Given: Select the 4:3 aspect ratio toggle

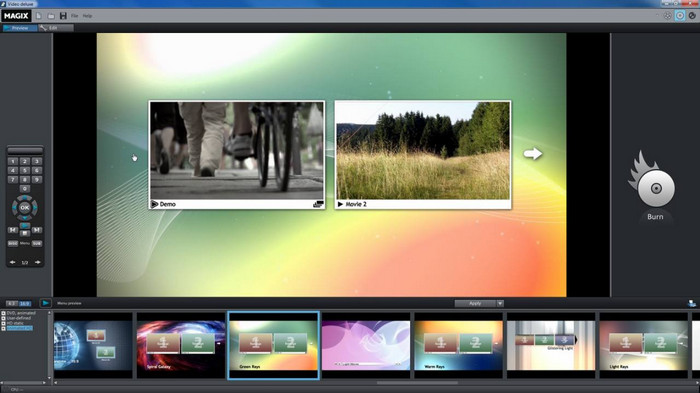Looking at the screenshot, I should tap(11, 303).
